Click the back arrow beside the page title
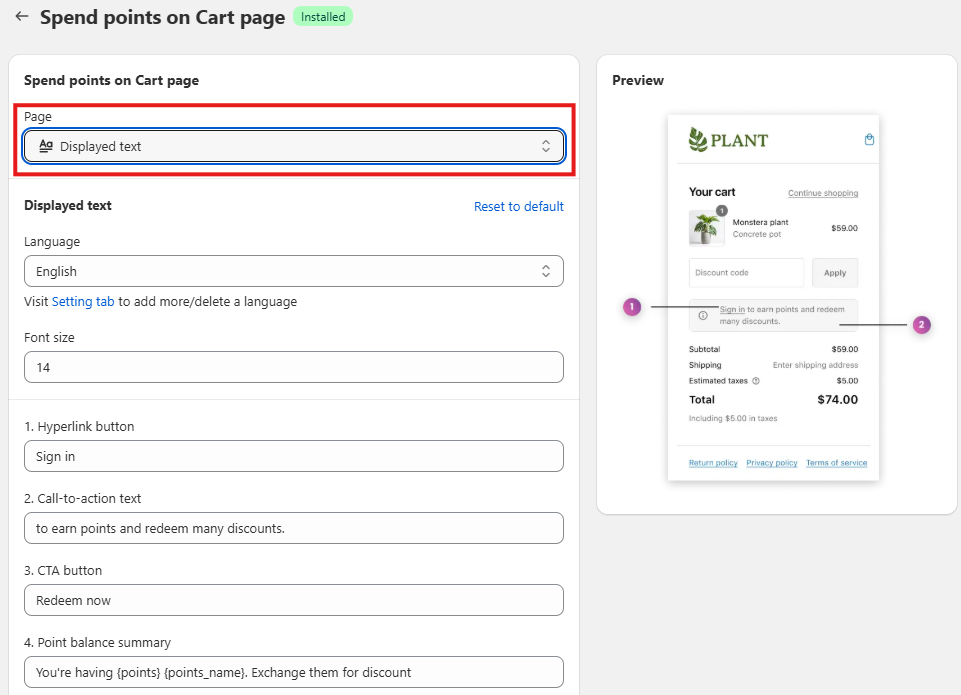Viewport: 961px width, 695px height. [x=21, y=17]
